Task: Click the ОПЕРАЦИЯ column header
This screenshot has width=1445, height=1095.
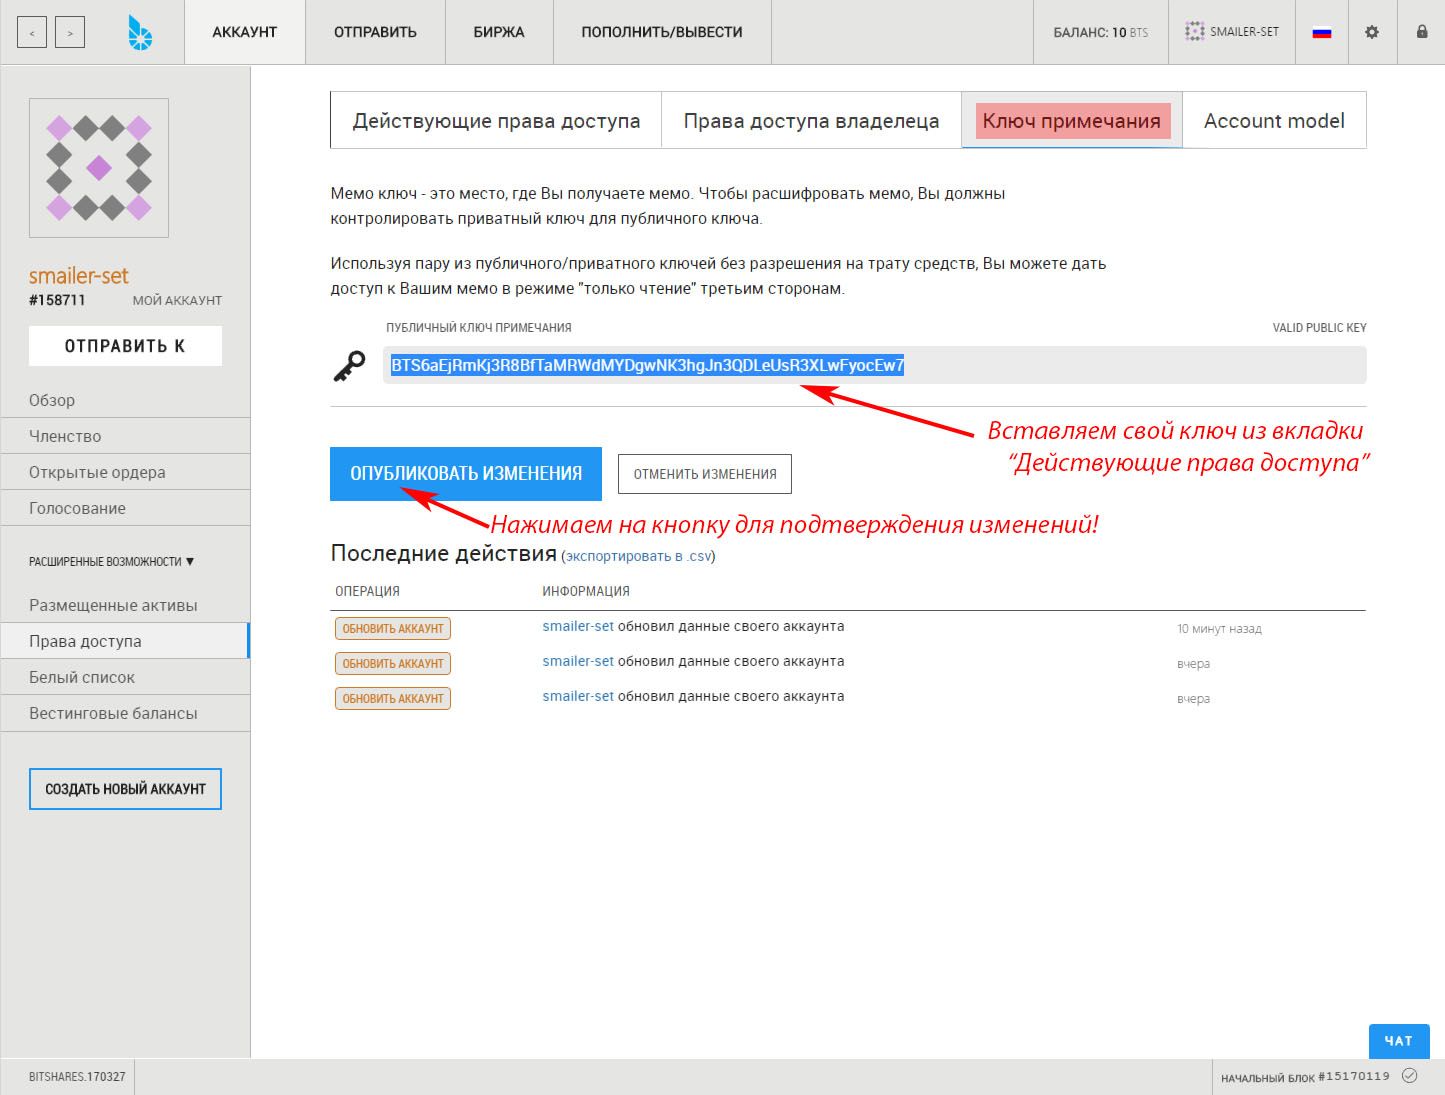Action: (x=367, y=592)
